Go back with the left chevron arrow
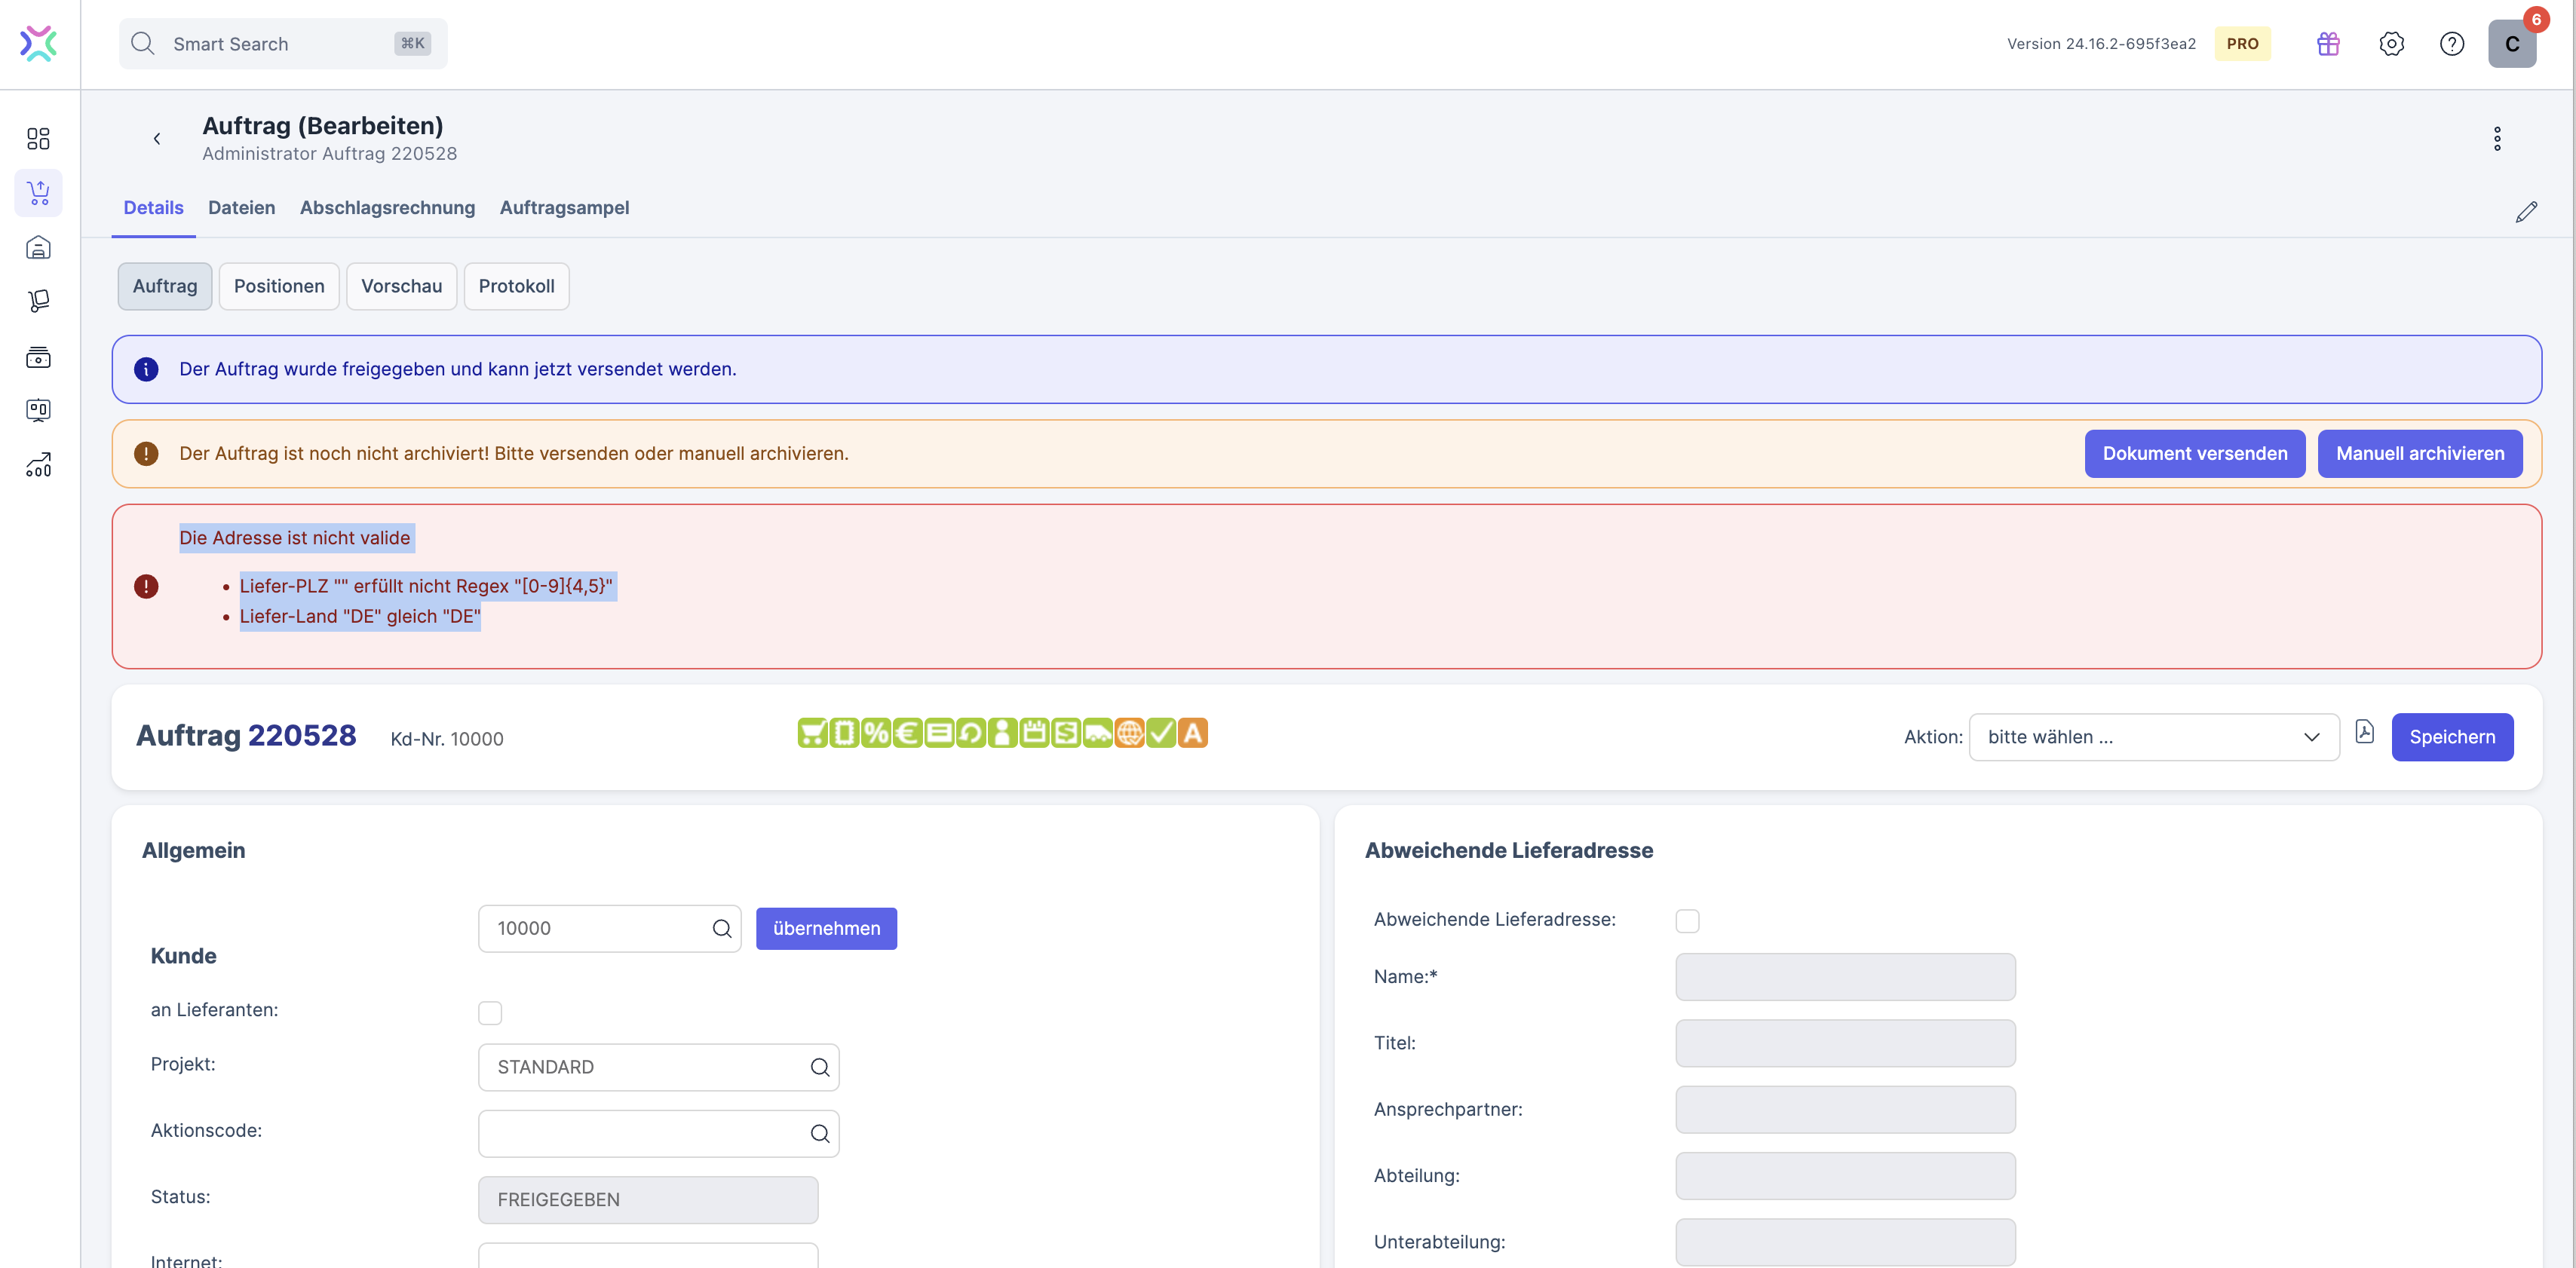This screenshot has height=1268, width=2576. click(157, 139)
